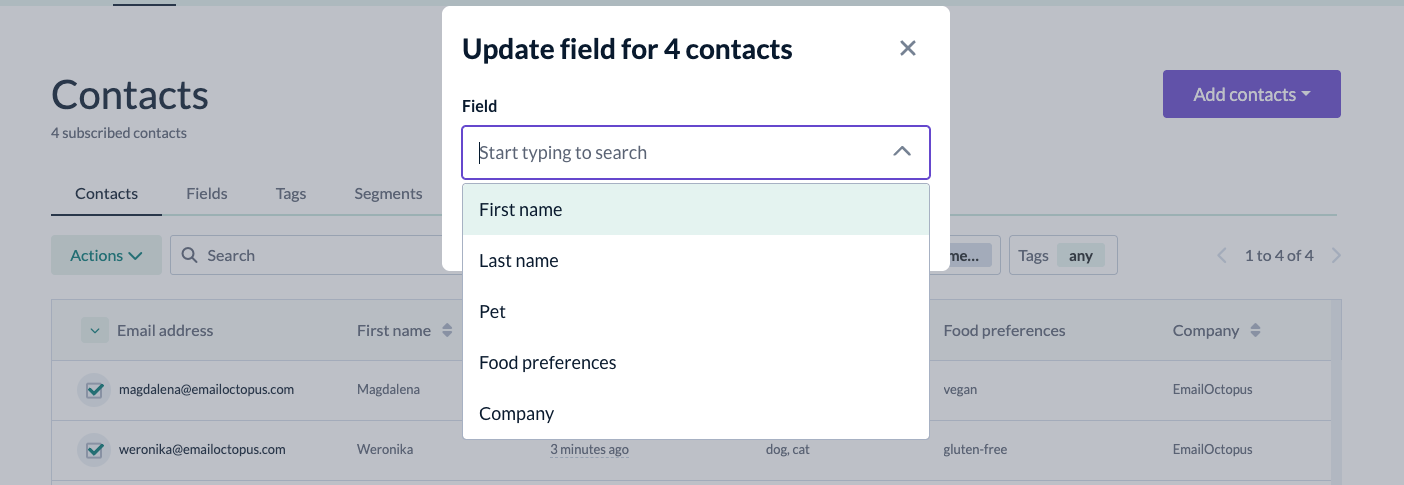Open the Add contacts dropdown button

(1251, 94)
